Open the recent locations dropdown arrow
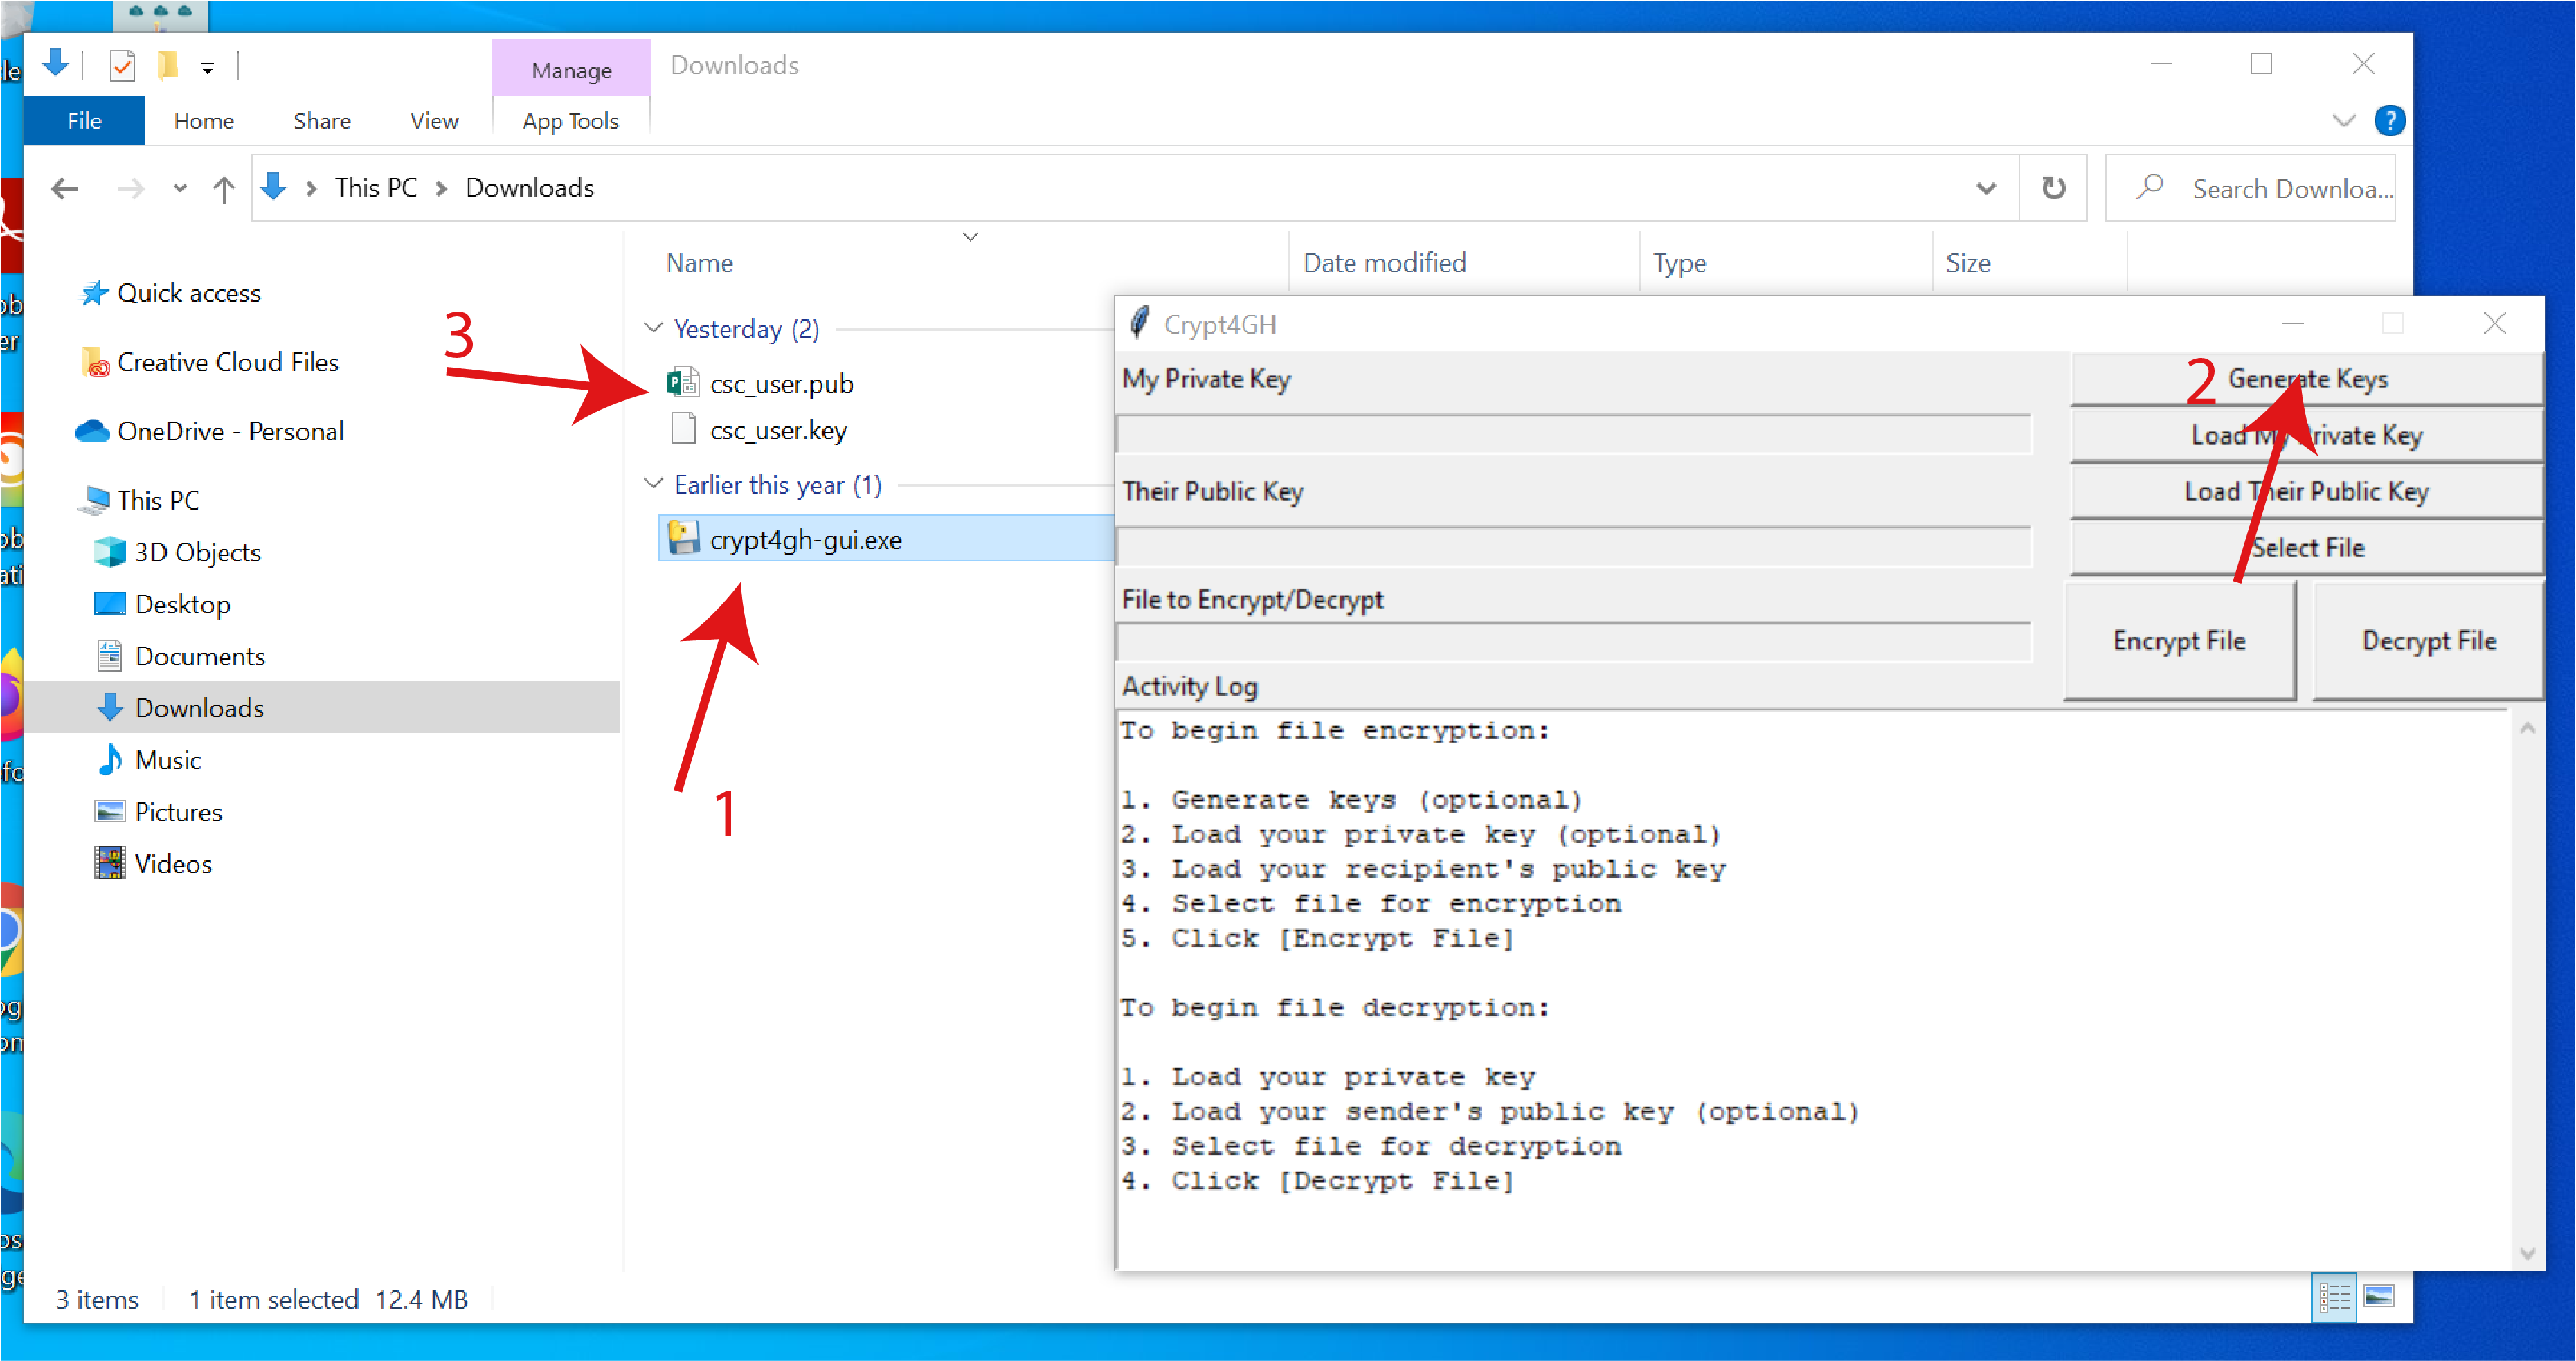2576x1361 pixels. (x=180, y=188)
